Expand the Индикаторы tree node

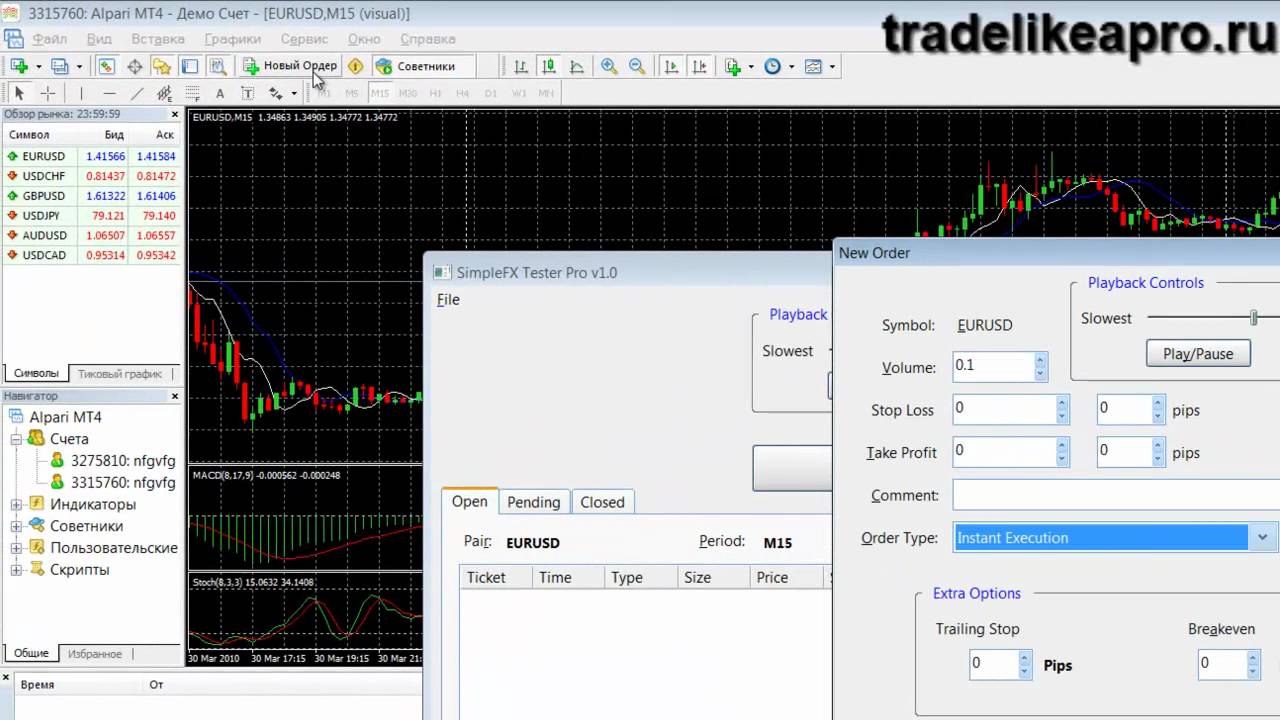(x=16, y=504)
